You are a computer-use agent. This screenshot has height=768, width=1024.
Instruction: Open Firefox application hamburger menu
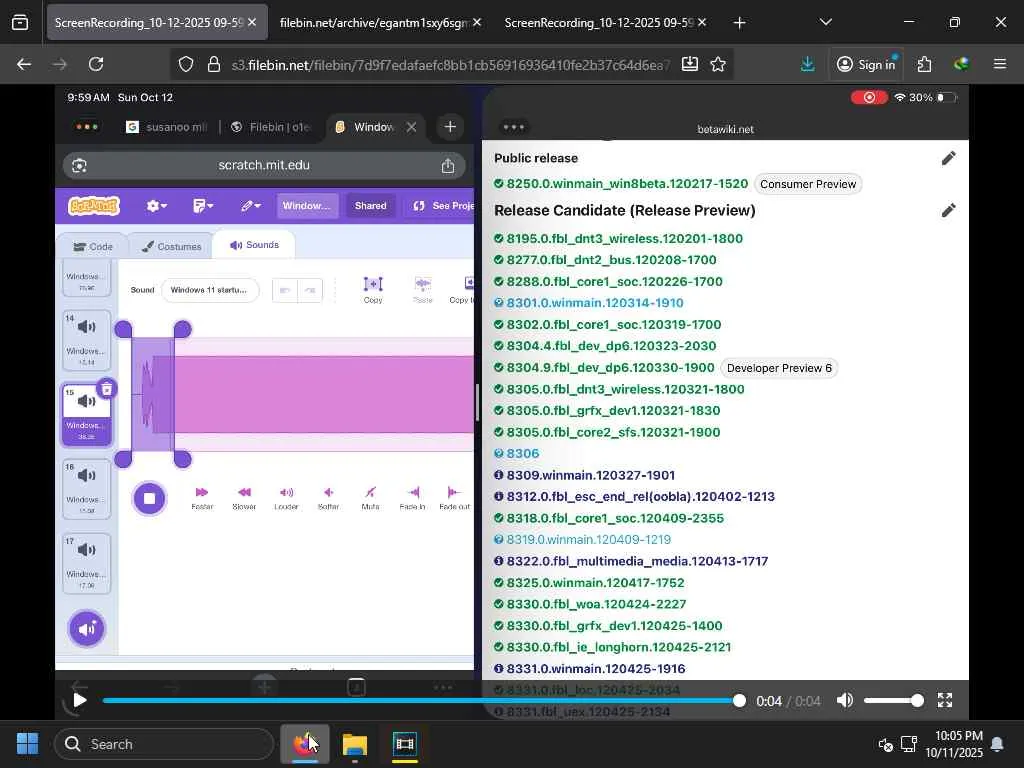(999, 64)
